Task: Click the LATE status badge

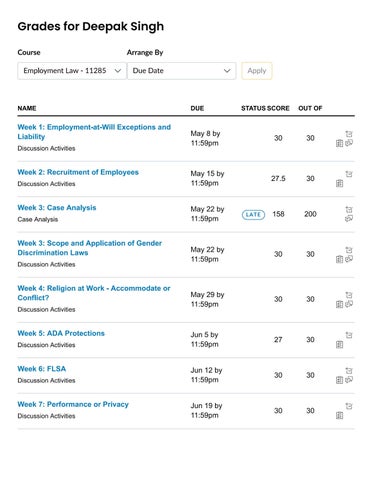Action: pos(253,215)
